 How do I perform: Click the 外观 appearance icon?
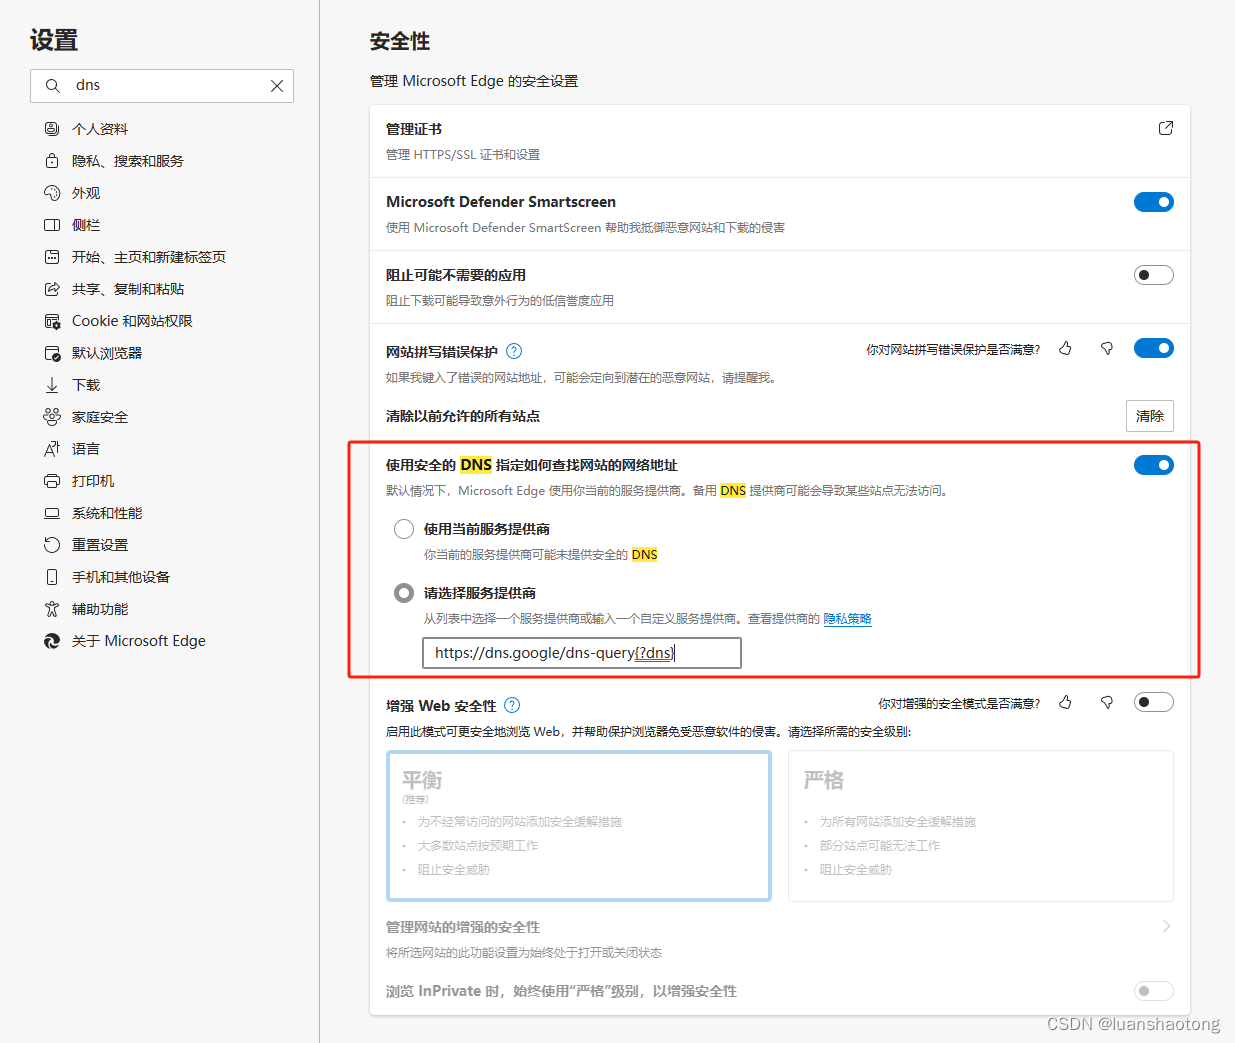coord(52,193)
